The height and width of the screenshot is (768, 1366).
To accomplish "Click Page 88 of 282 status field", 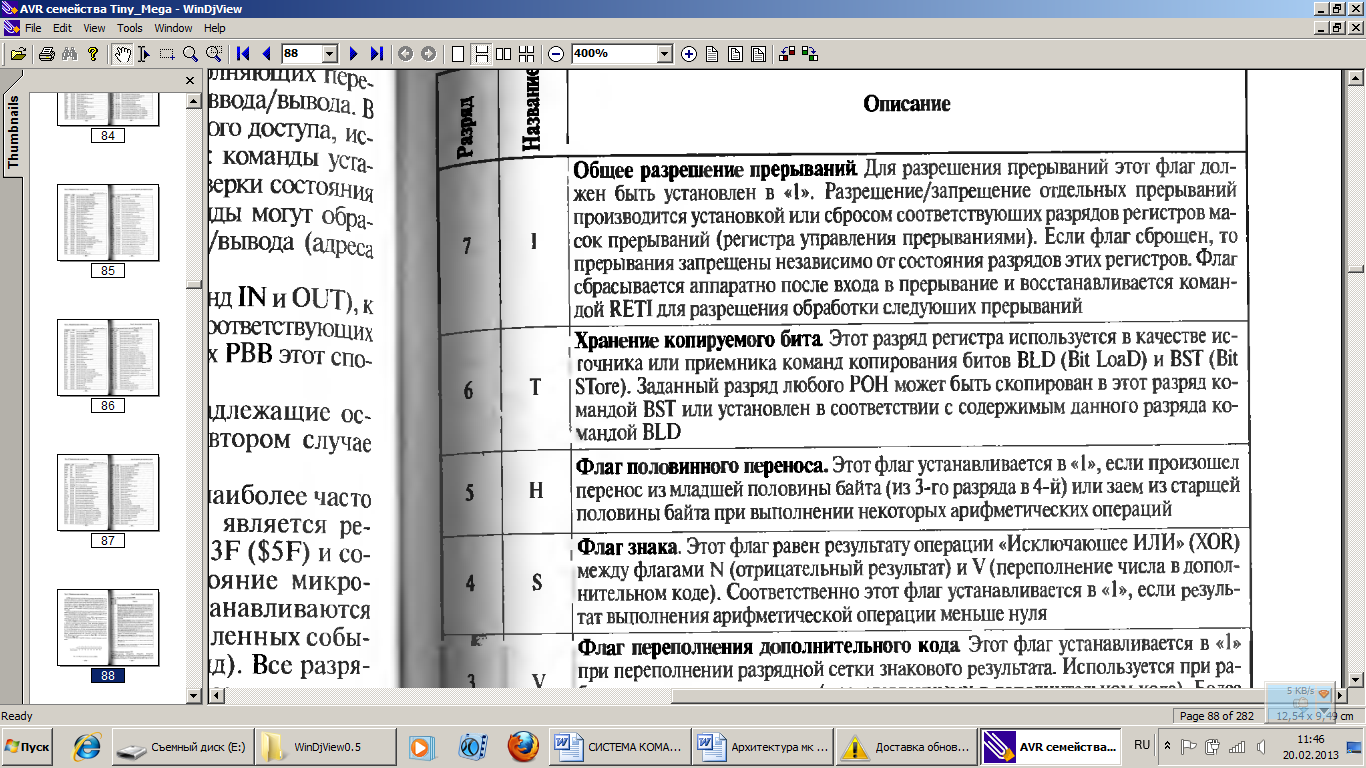I will click(x=1217, y=716).
